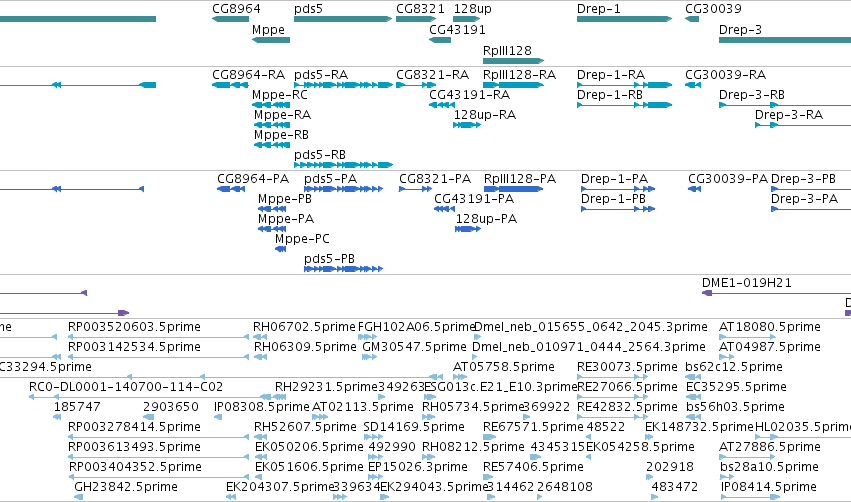The width and height of the screenshot is (851, 502).
Task: Select the RP003142534.5prime EST label
Action: pos(134,347)
